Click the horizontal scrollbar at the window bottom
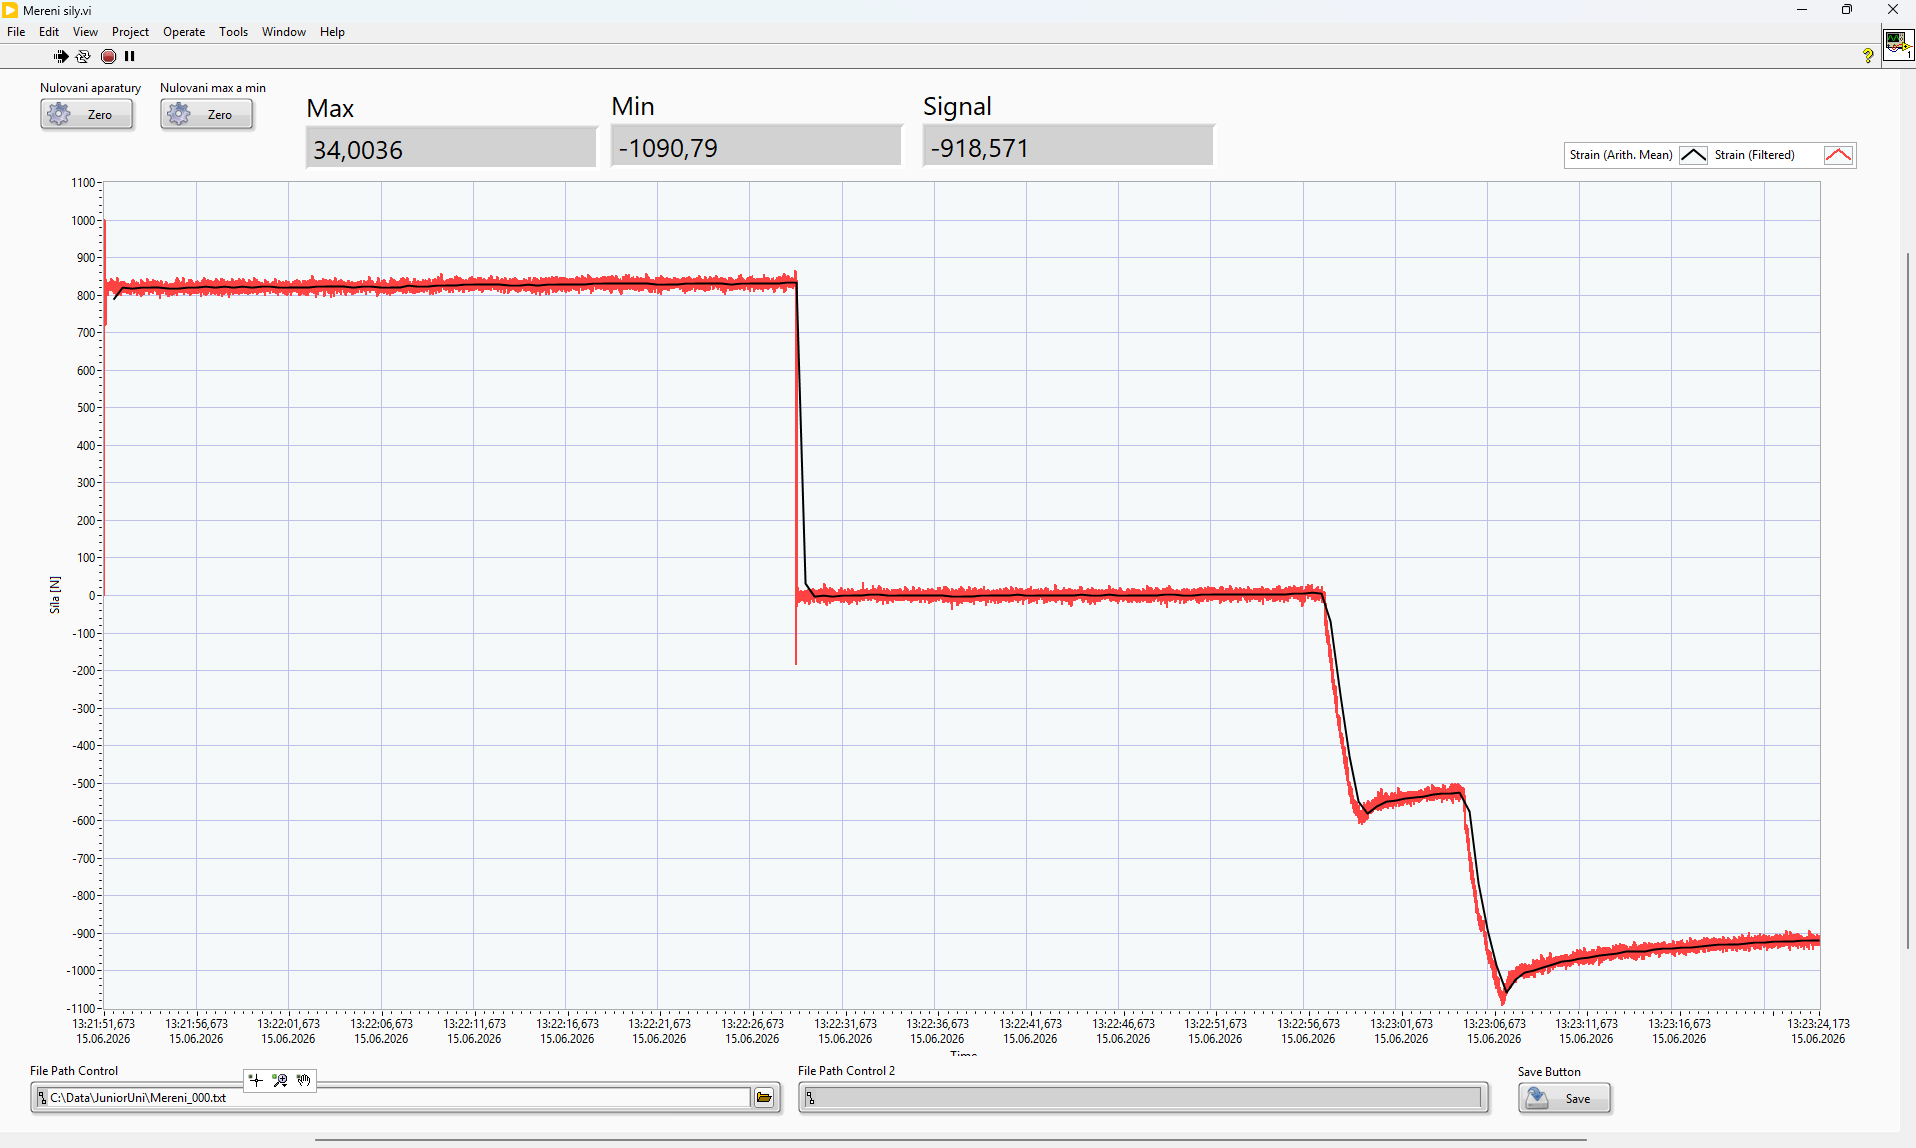The image size is (1916, 1148). tap(950, 1140)
